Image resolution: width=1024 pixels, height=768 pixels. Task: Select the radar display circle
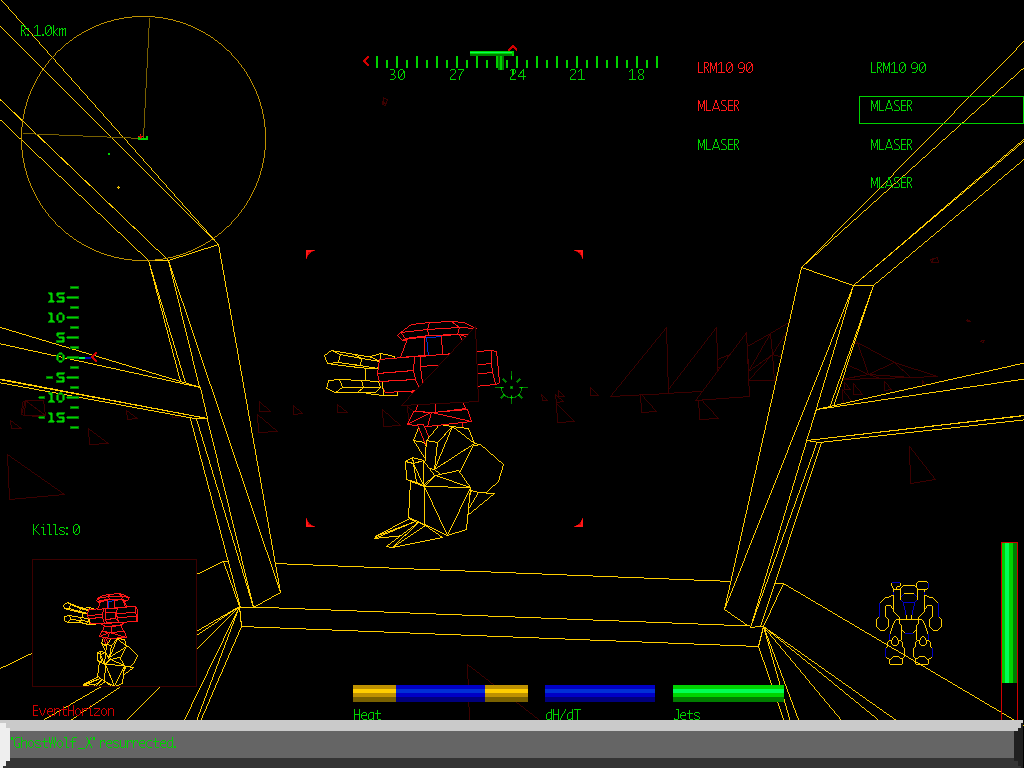pos(145,135)
